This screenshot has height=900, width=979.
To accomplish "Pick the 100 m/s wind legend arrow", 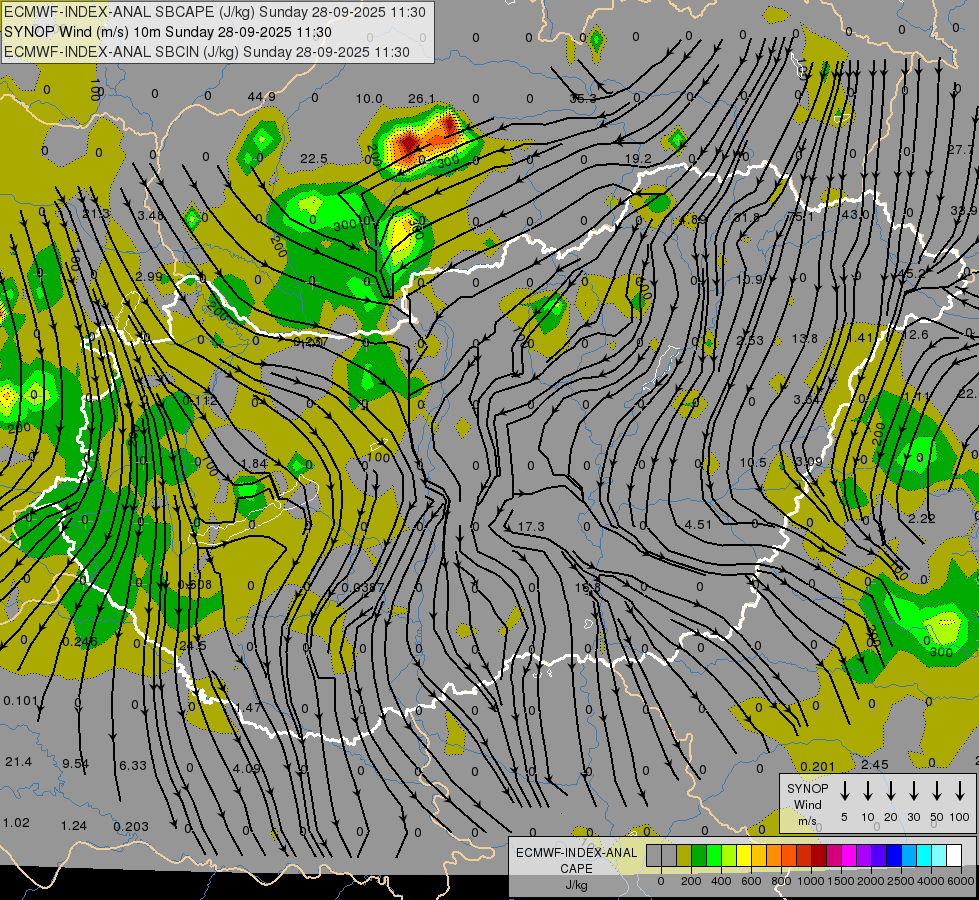I will (960, 791).
